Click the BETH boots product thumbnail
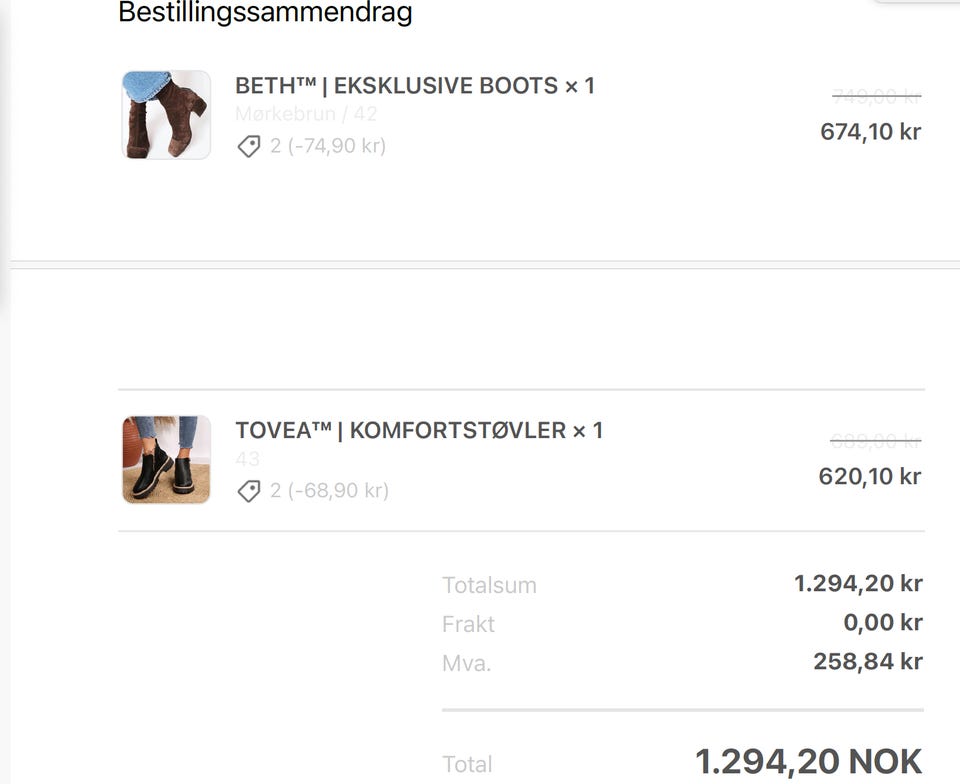Viewport: 960px width, 784px height. pyautogui.click(x=166, y=115)
